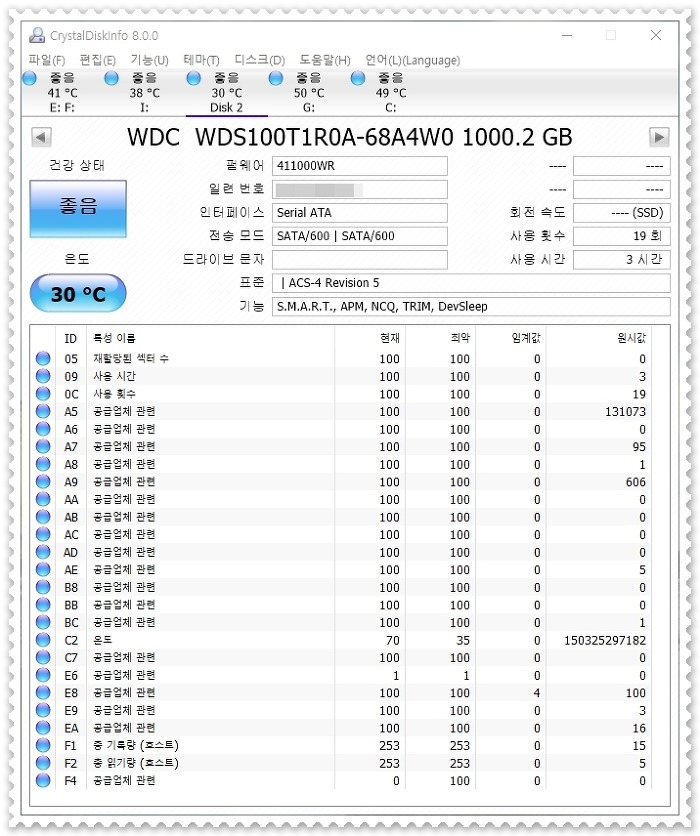This screenshot has height=836, width=700.
Task: Click the Serial ATA interface field
Action: pyautogui.click(x=359, y=213)
